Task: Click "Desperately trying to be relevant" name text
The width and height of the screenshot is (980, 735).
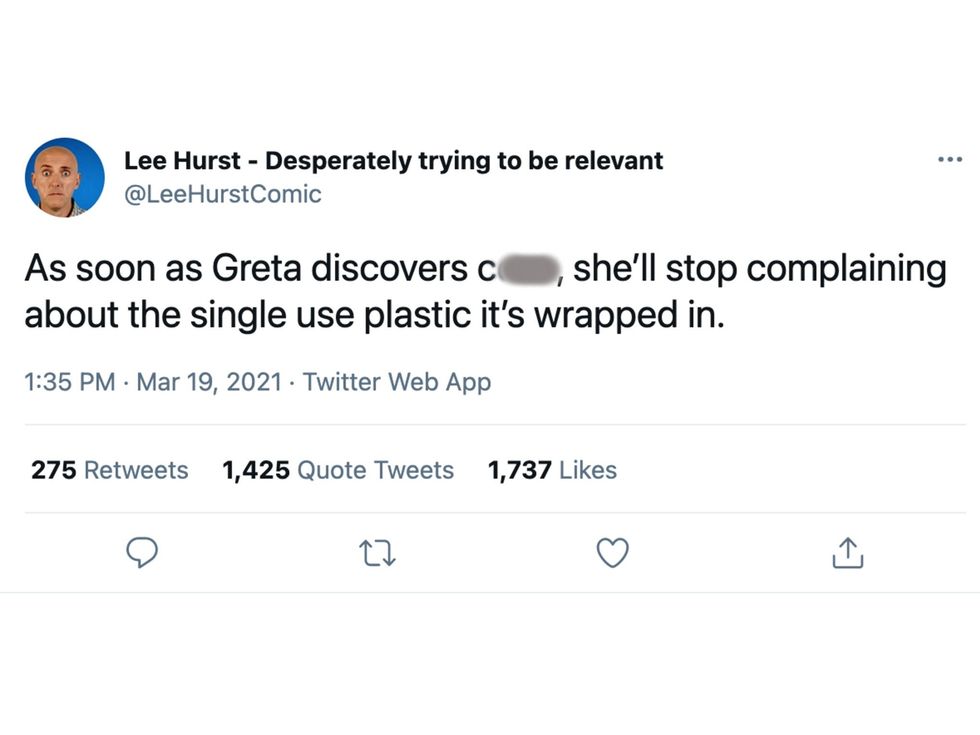Action: tap(464, 160)
